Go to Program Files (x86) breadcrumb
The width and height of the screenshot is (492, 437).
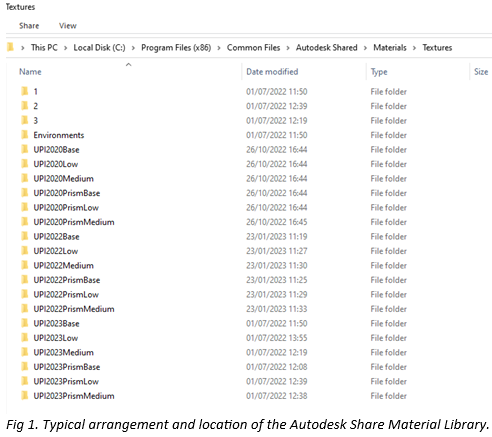point(176,48)
